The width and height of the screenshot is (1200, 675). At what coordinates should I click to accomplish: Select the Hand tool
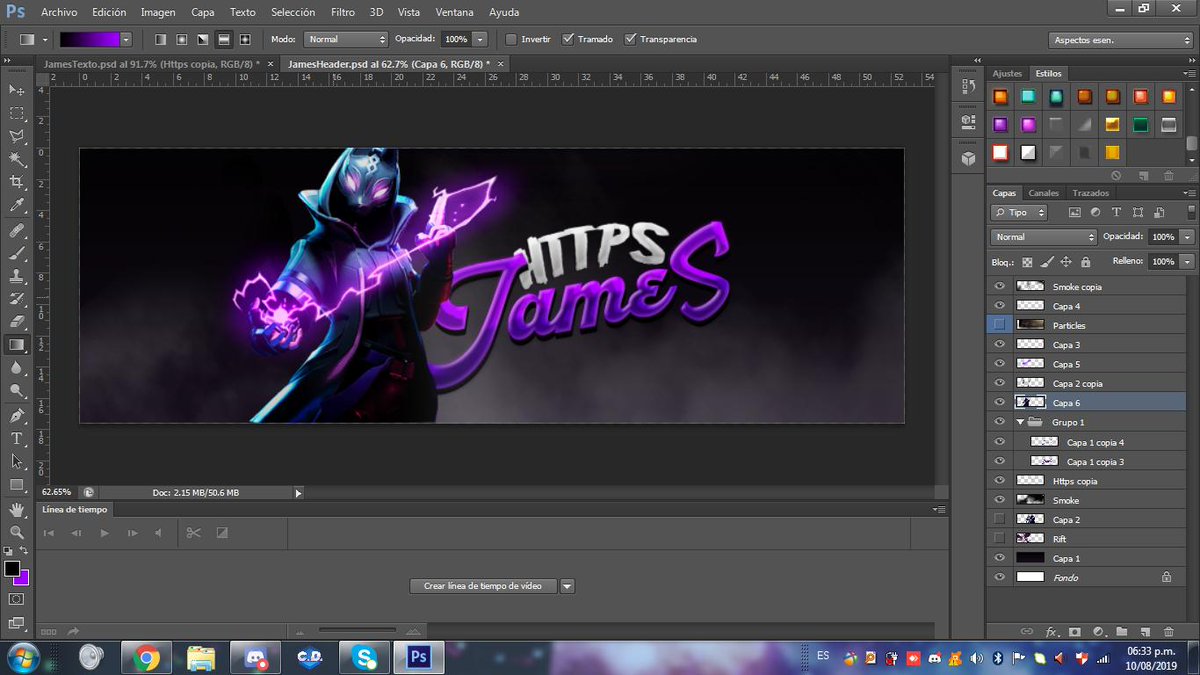[16, 509]
